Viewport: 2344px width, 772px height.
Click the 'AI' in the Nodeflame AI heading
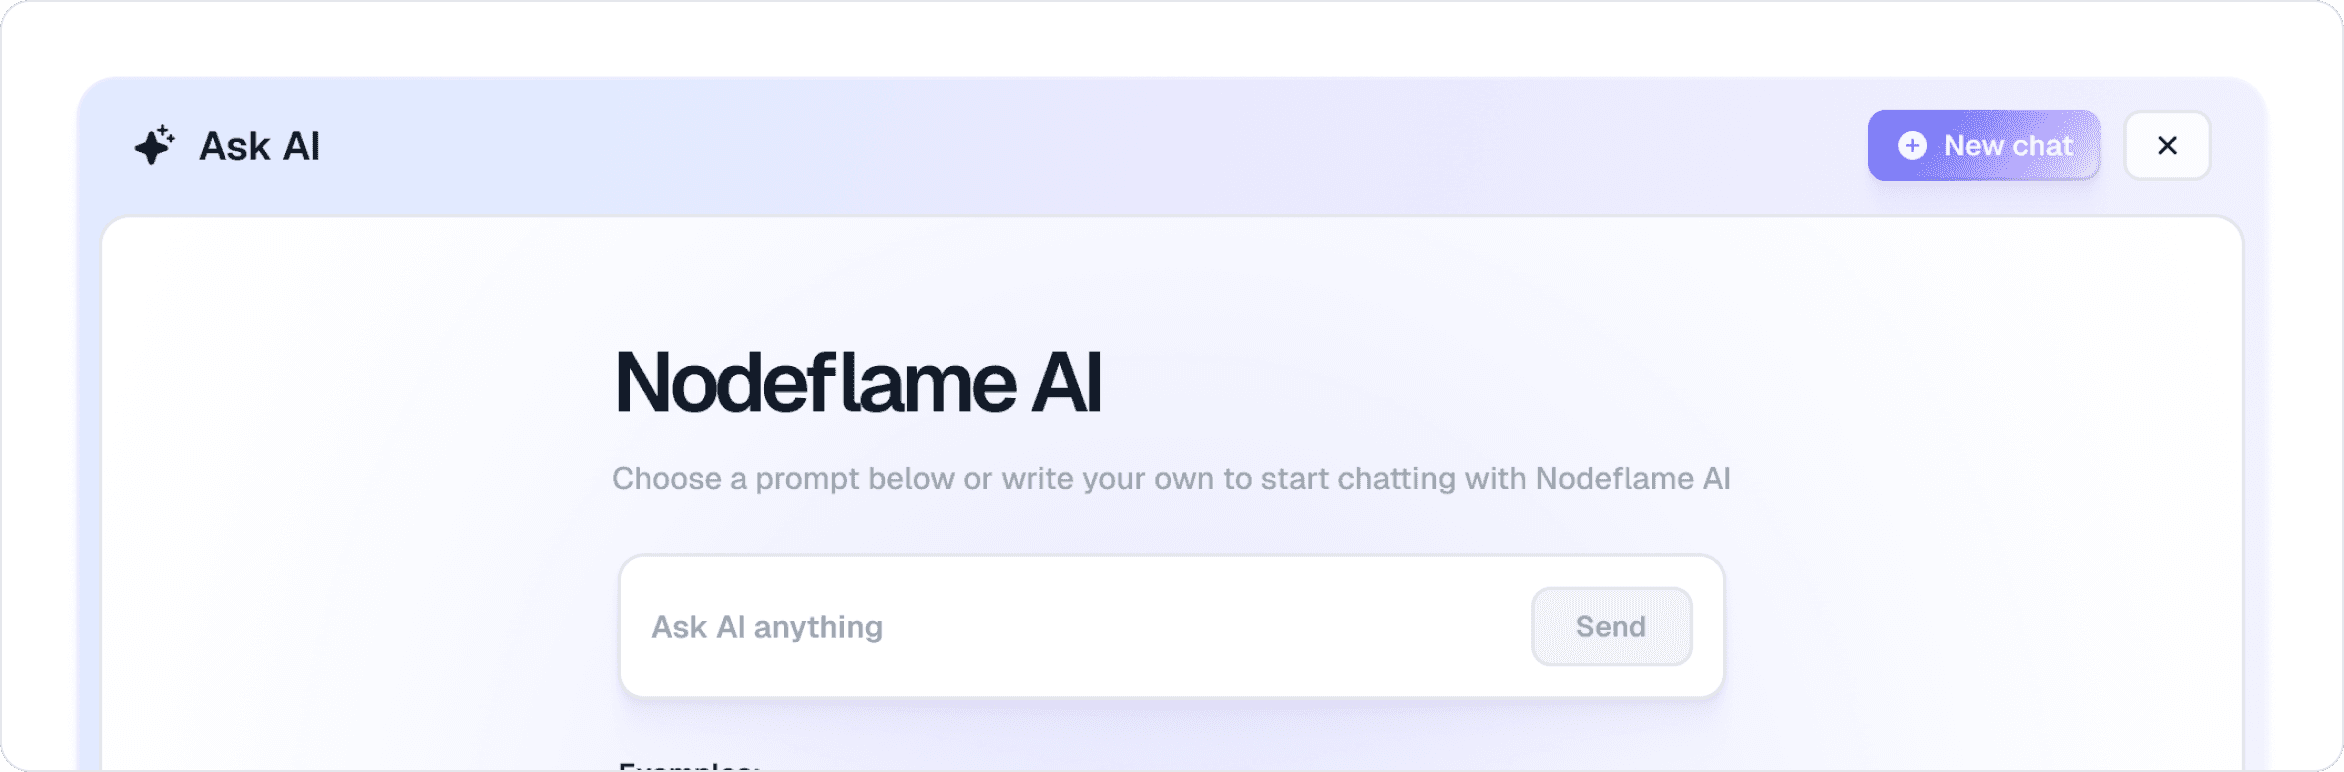[1066, 383]
